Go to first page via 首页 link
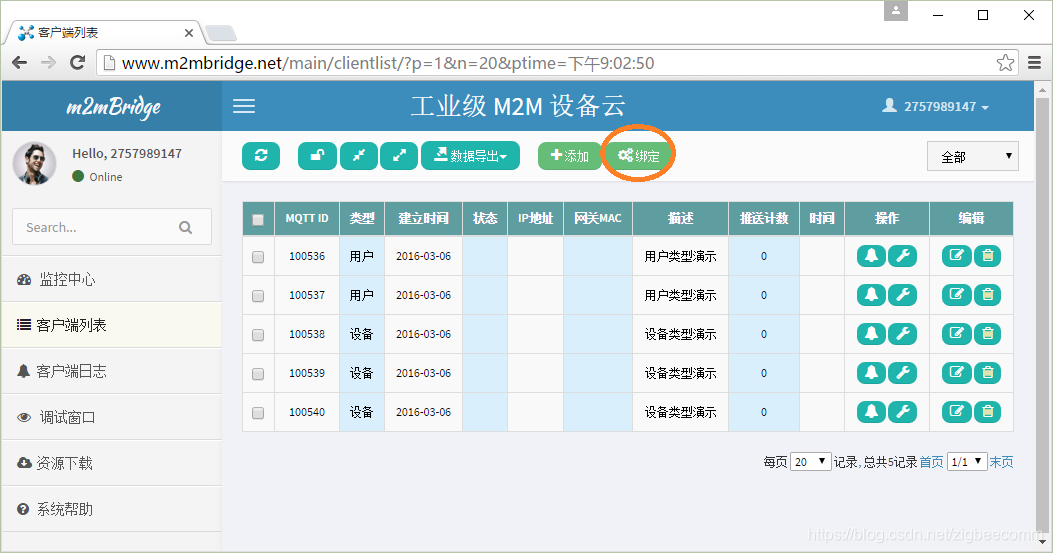The width and height of the screenshot is (1053, 553). coord(931,462)
